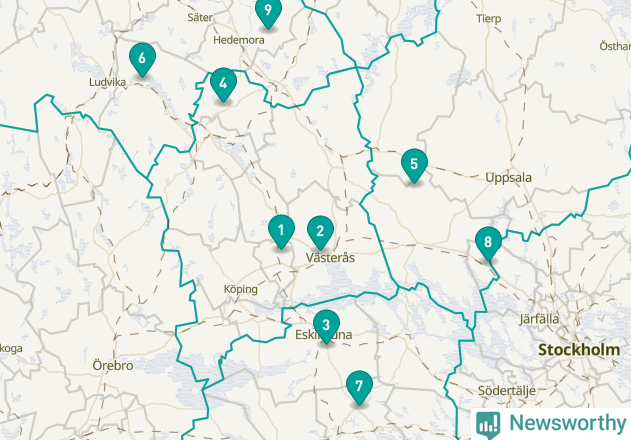Click the number 4 map pin

pyautogui.click(x=223, y=85)
